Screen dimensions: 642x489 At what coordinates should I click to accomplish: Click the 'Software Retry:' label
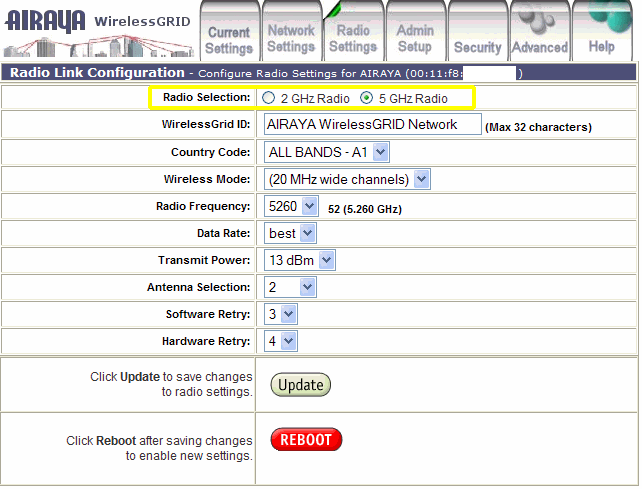(x=208, y=314)
